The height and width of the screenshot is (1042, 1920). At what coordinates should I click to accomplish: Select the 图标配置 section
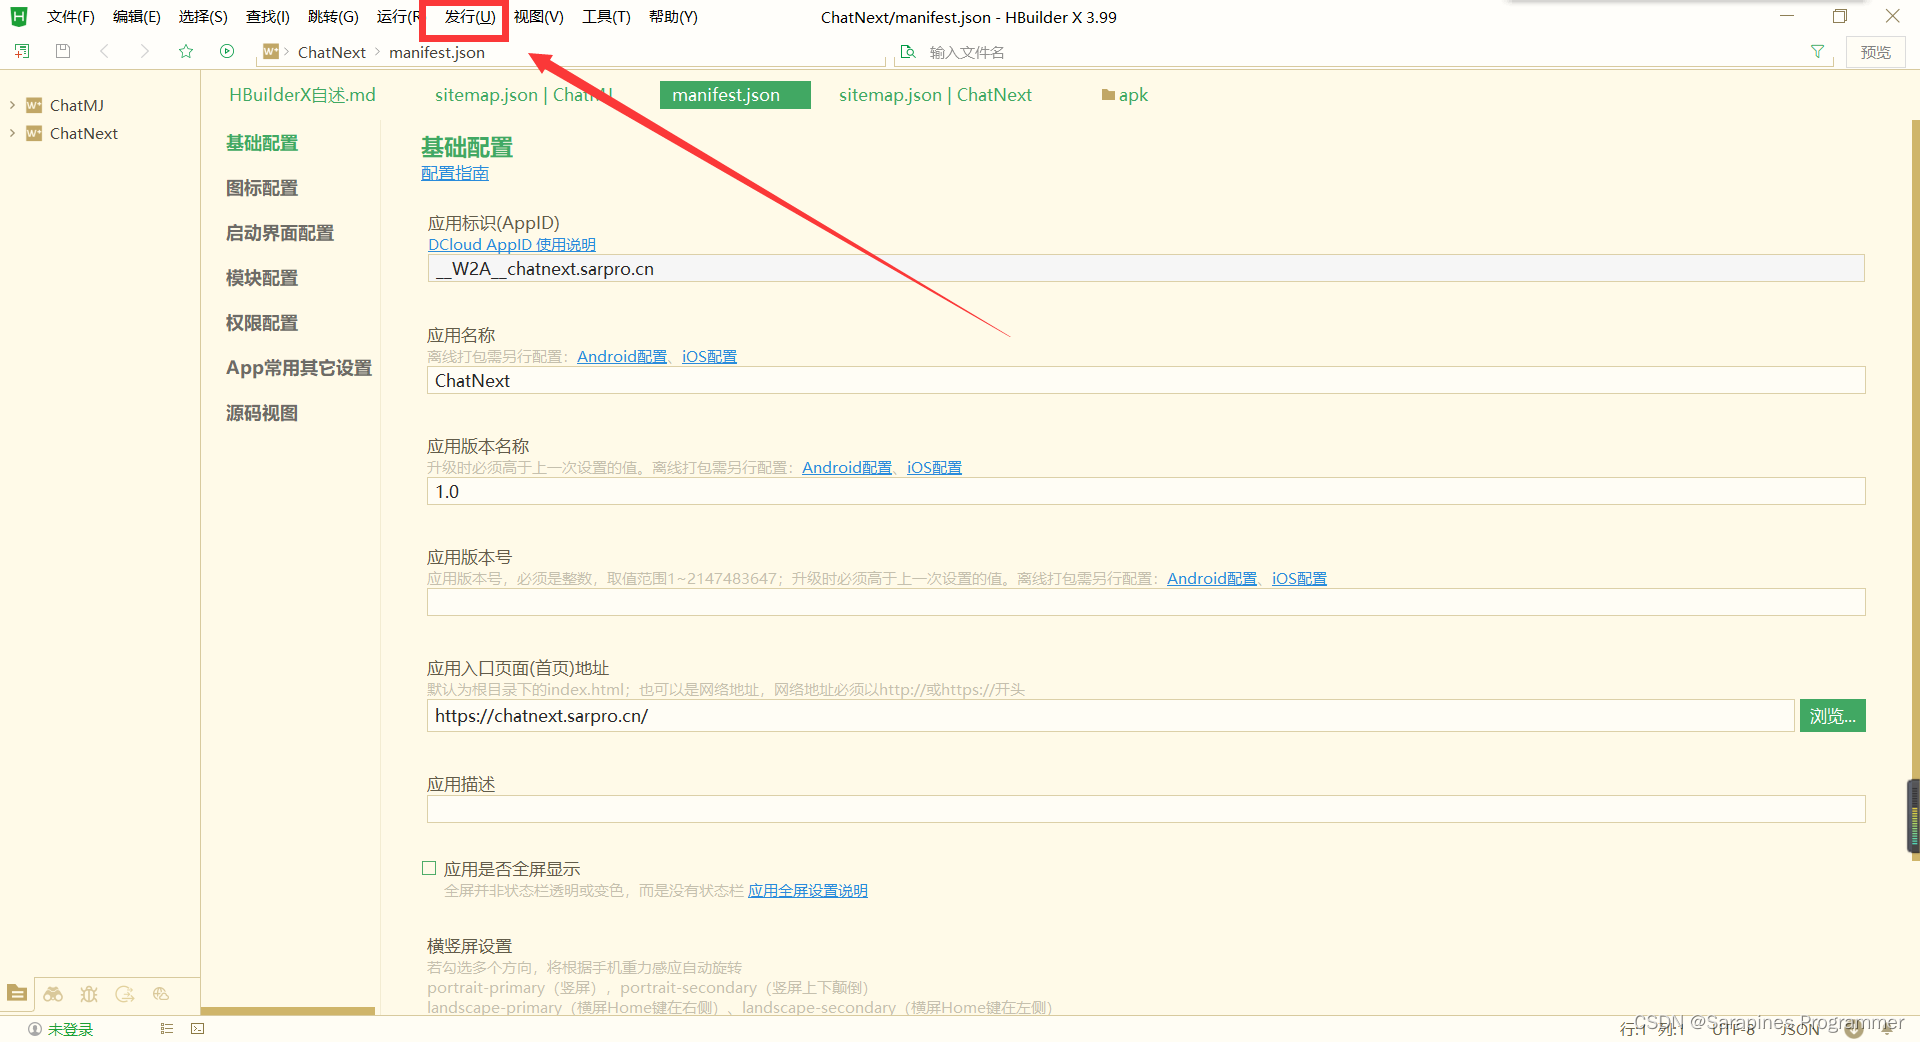pos(262,188)
